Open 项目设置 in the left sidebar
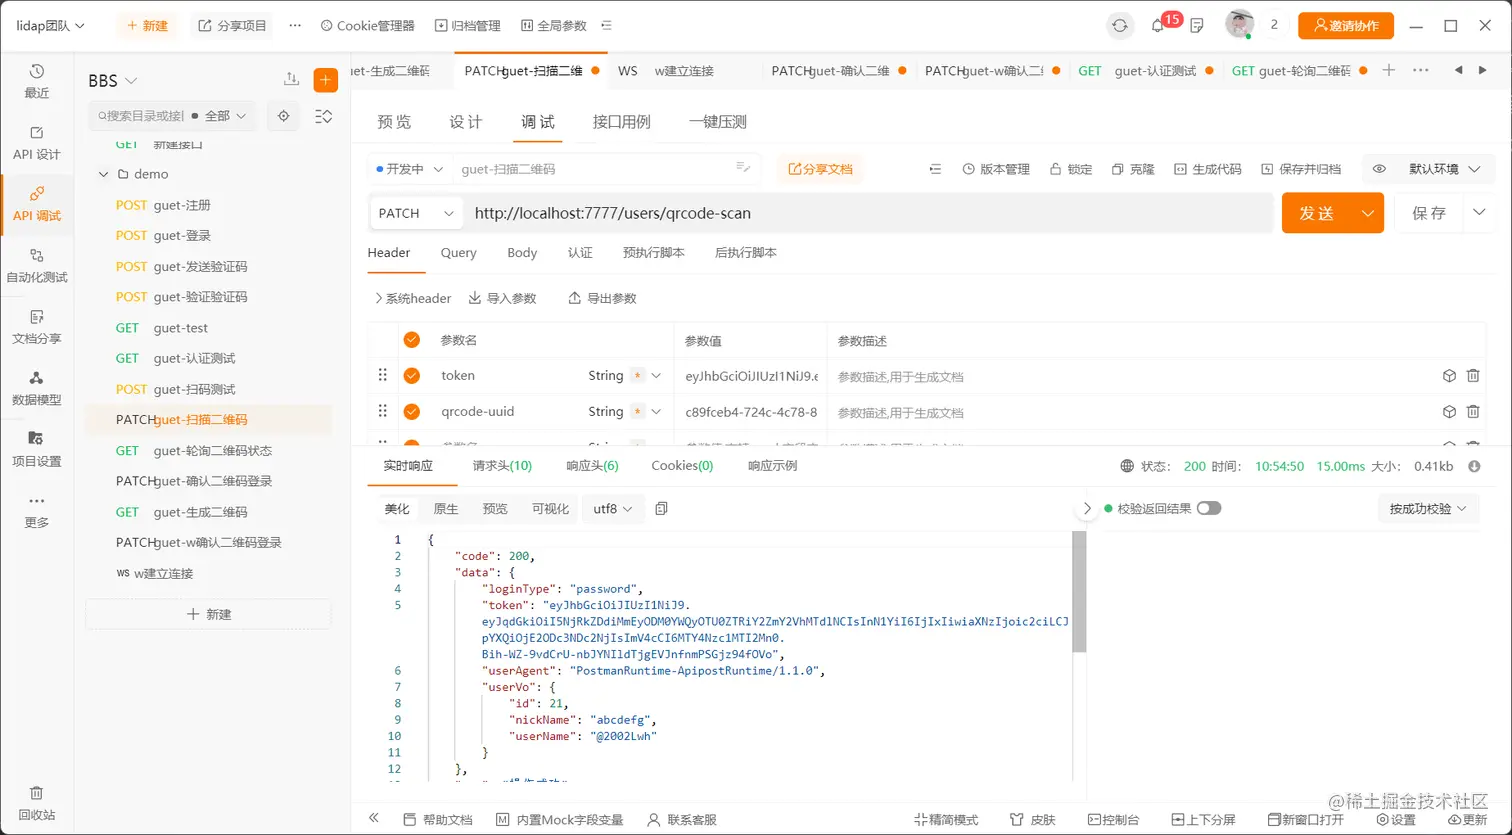Image resolution: width=1512 pixels, height=835 pixels. (37, 450)
